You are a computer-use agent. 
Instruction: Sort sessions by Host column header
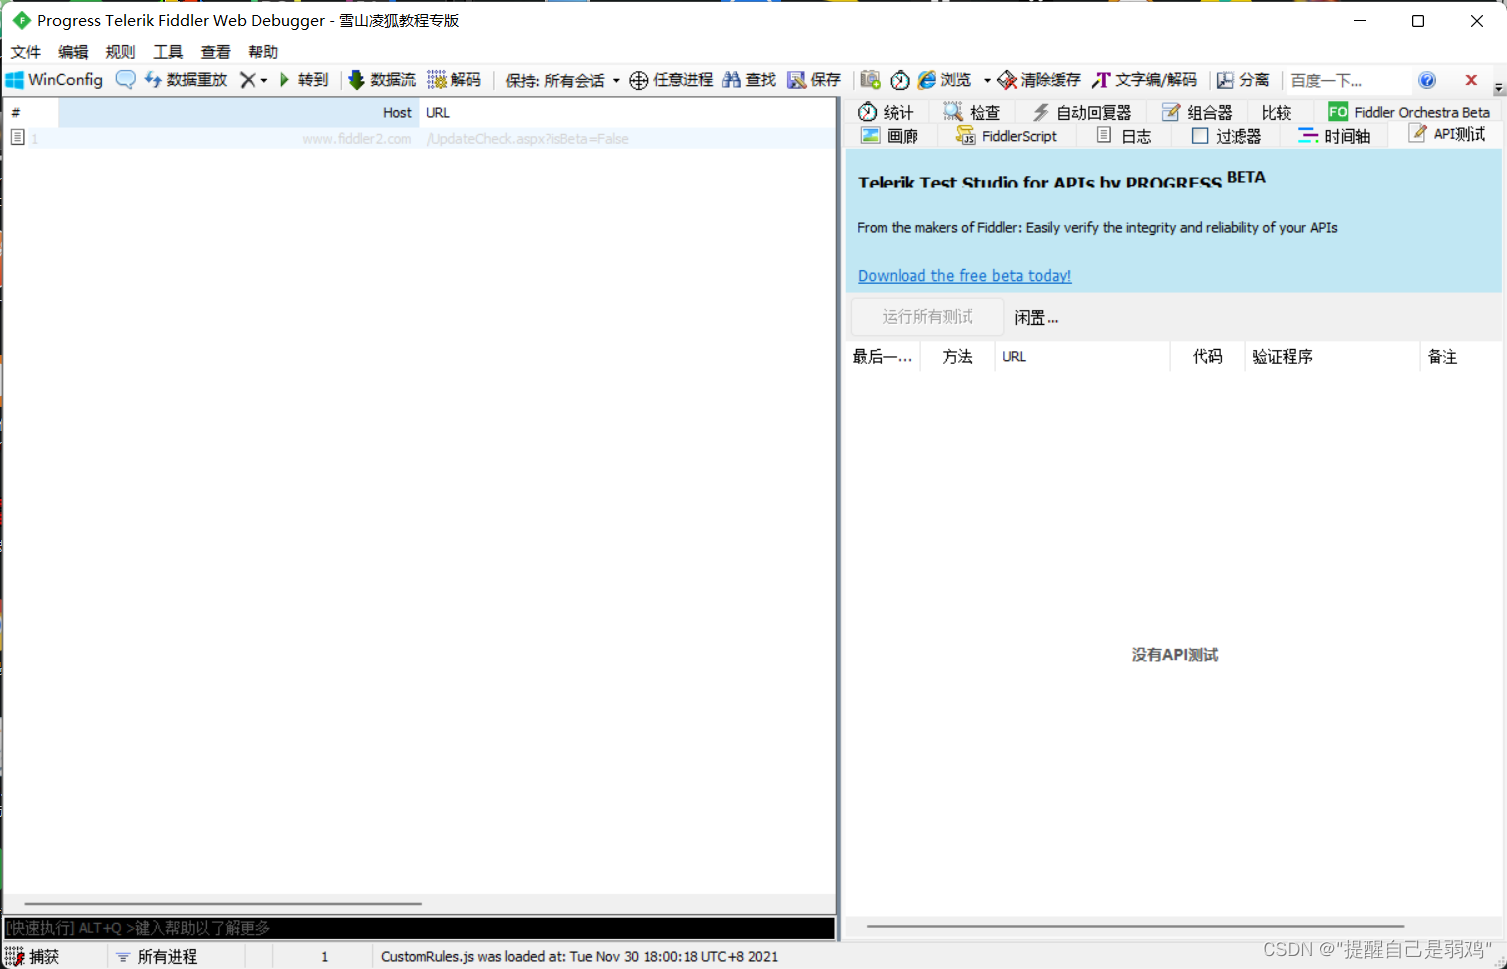[239, 113]
